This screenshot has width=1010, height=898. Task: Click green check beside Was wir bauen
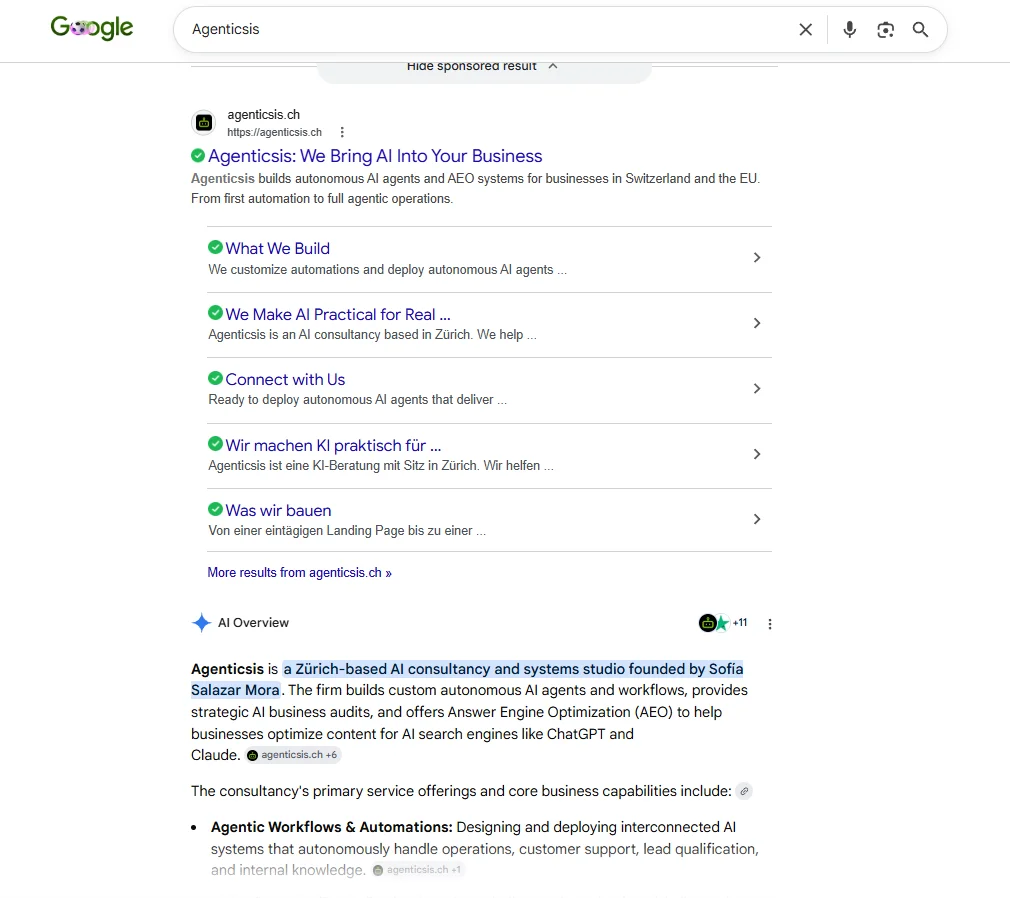[x=215, y=510]
